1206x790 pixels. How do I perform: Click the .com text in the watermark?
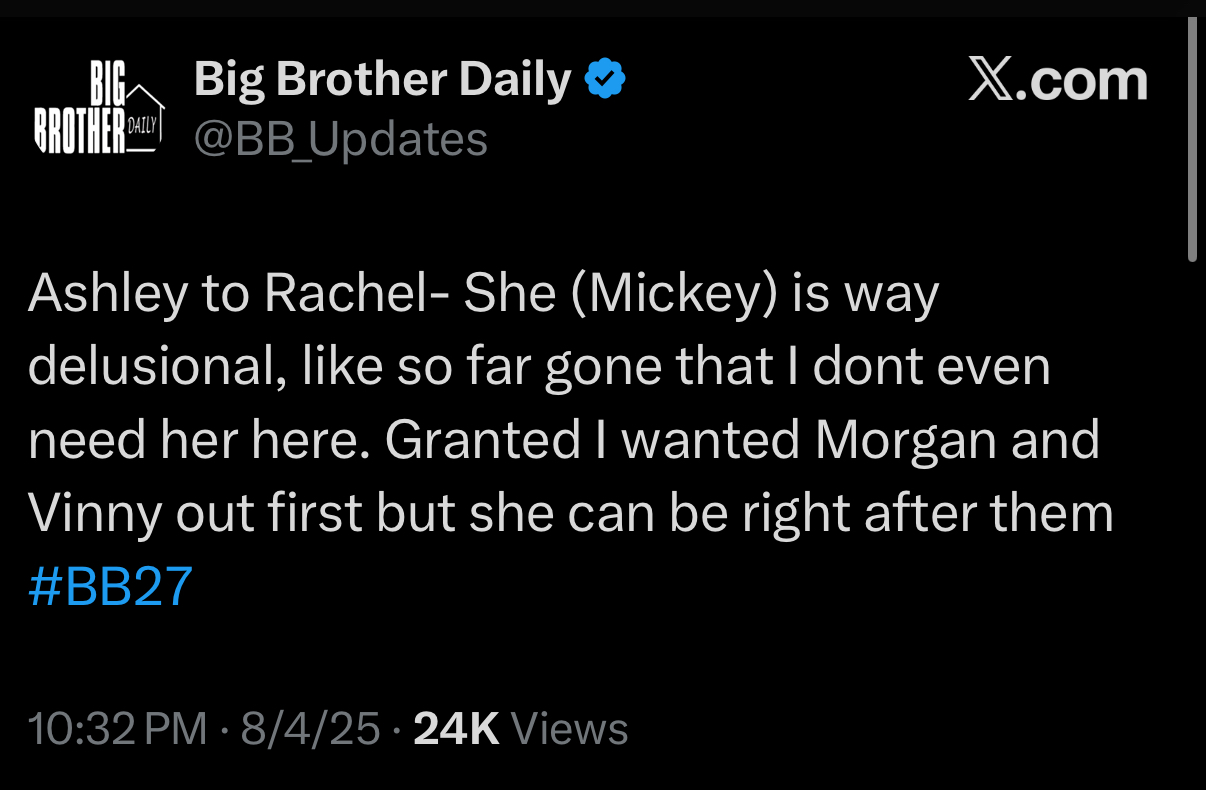[x=1084, y=80]
